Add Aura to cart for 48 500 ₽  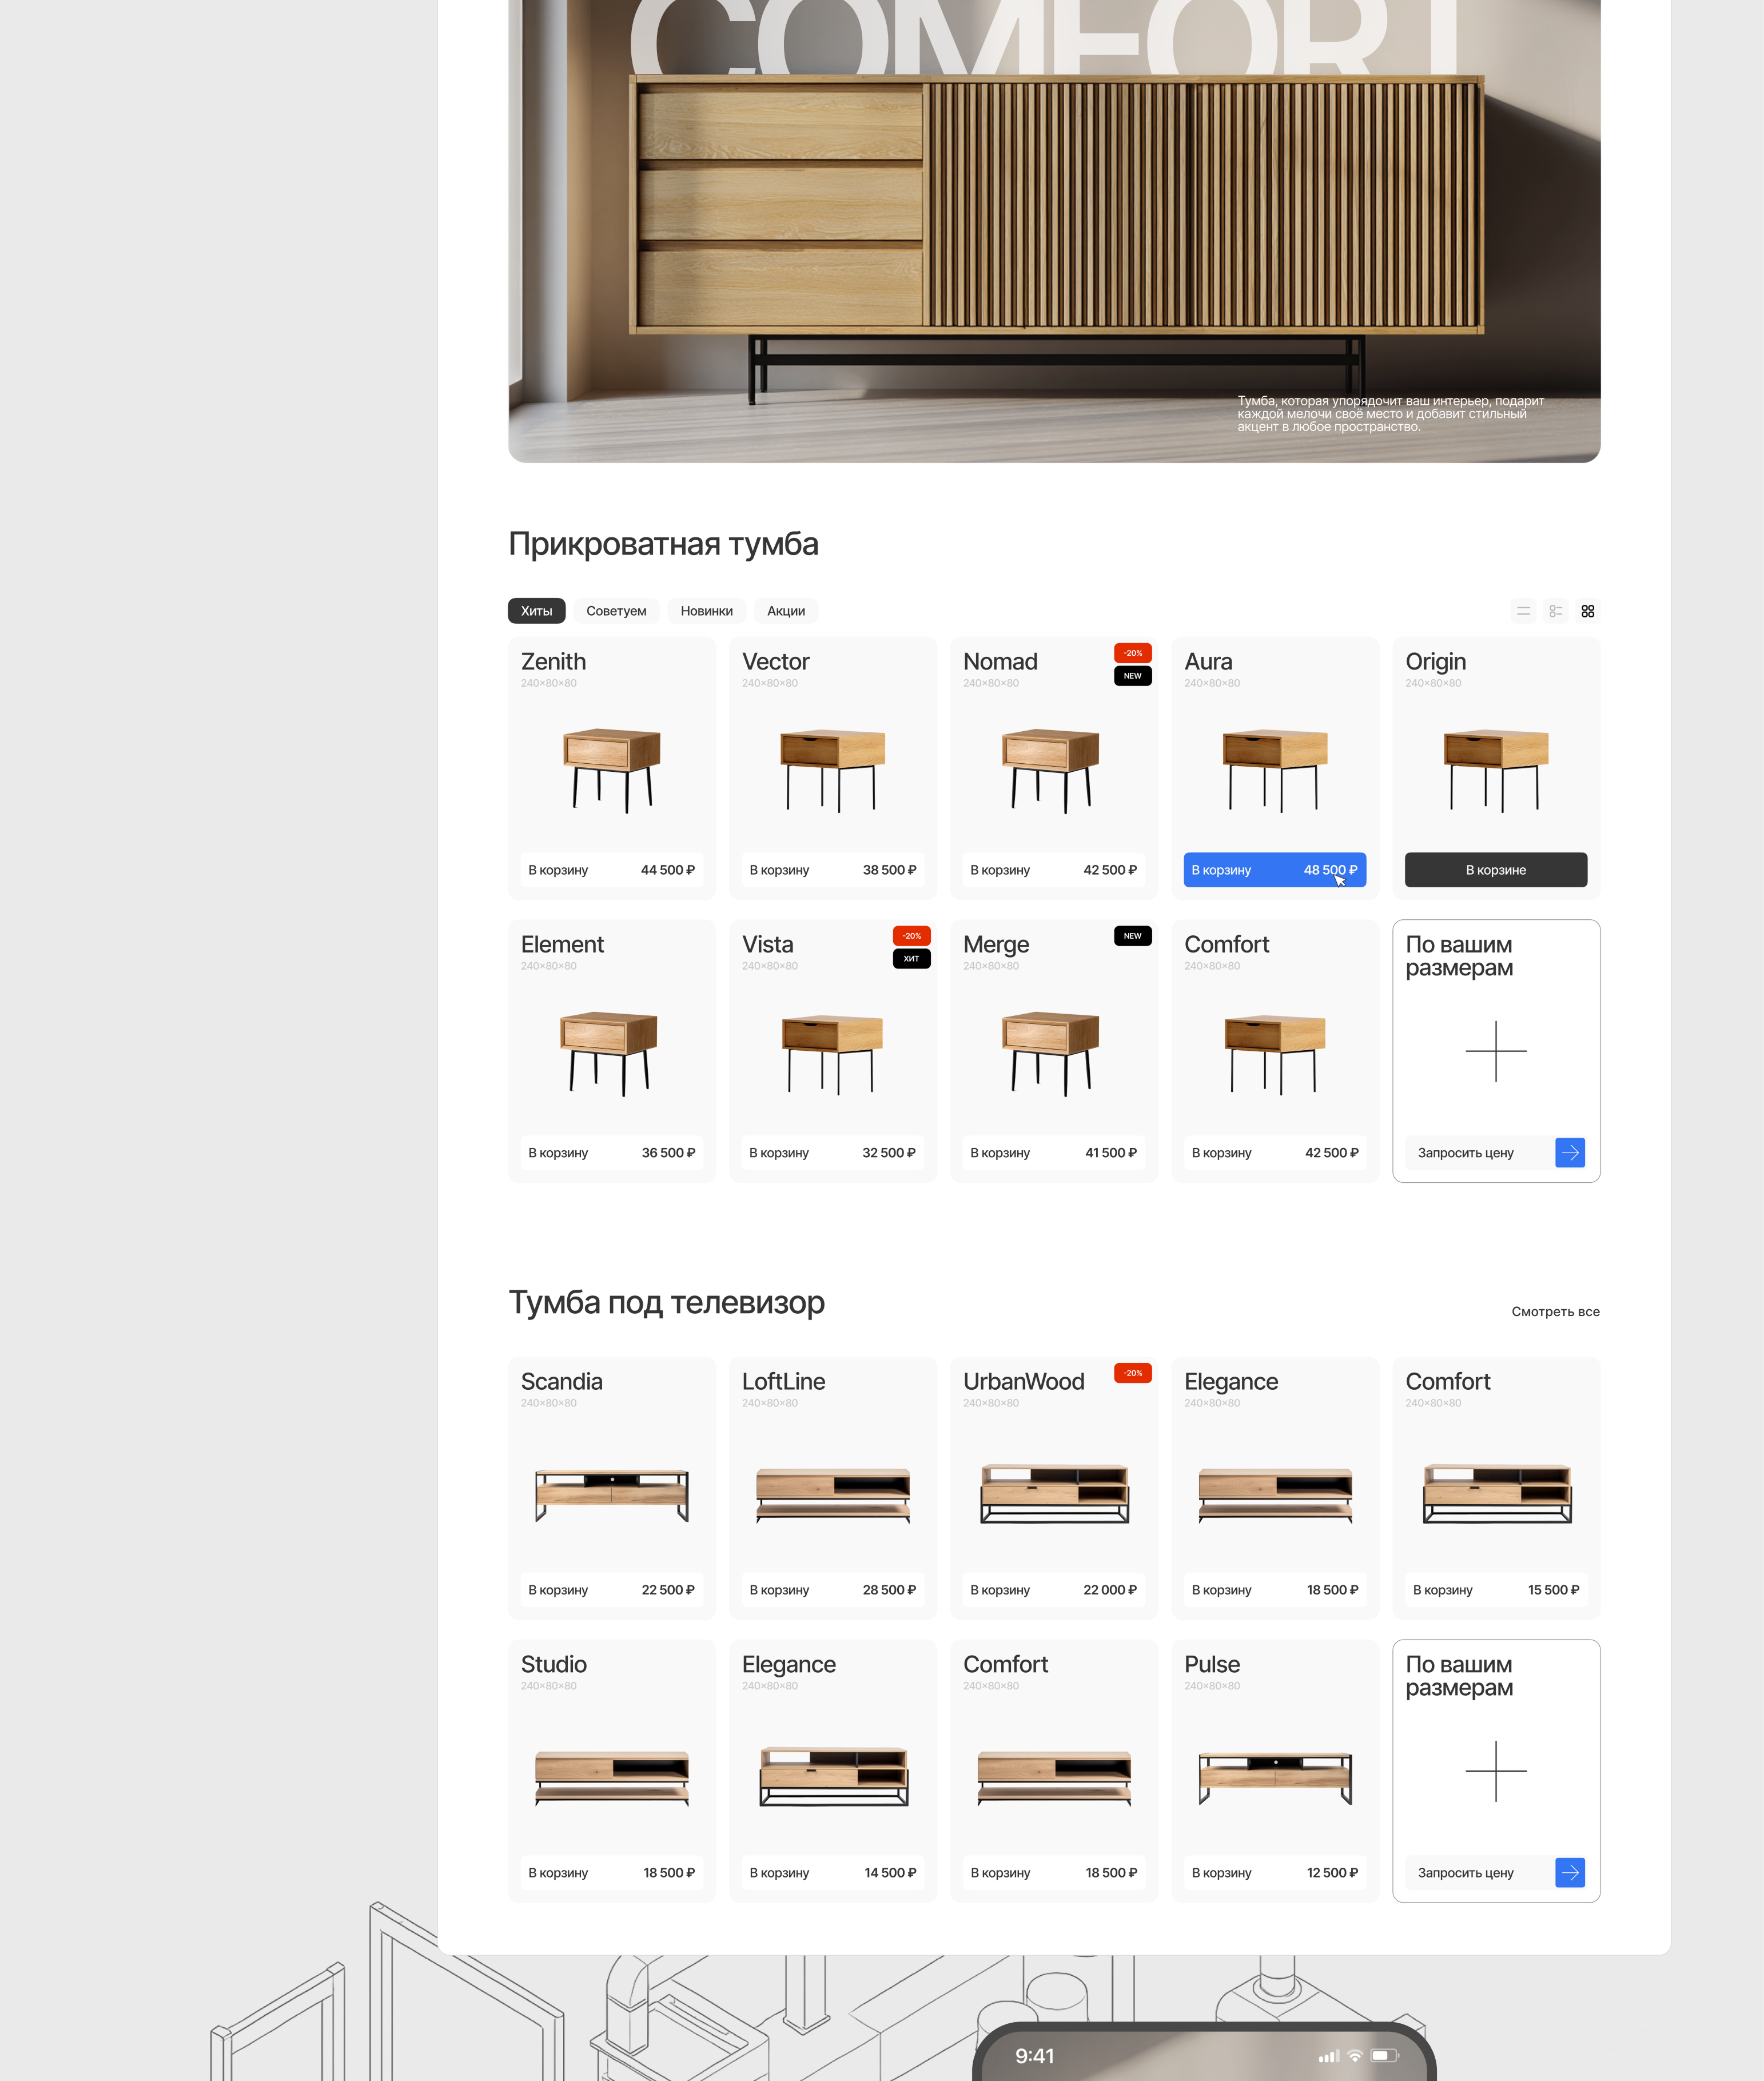1274,870
